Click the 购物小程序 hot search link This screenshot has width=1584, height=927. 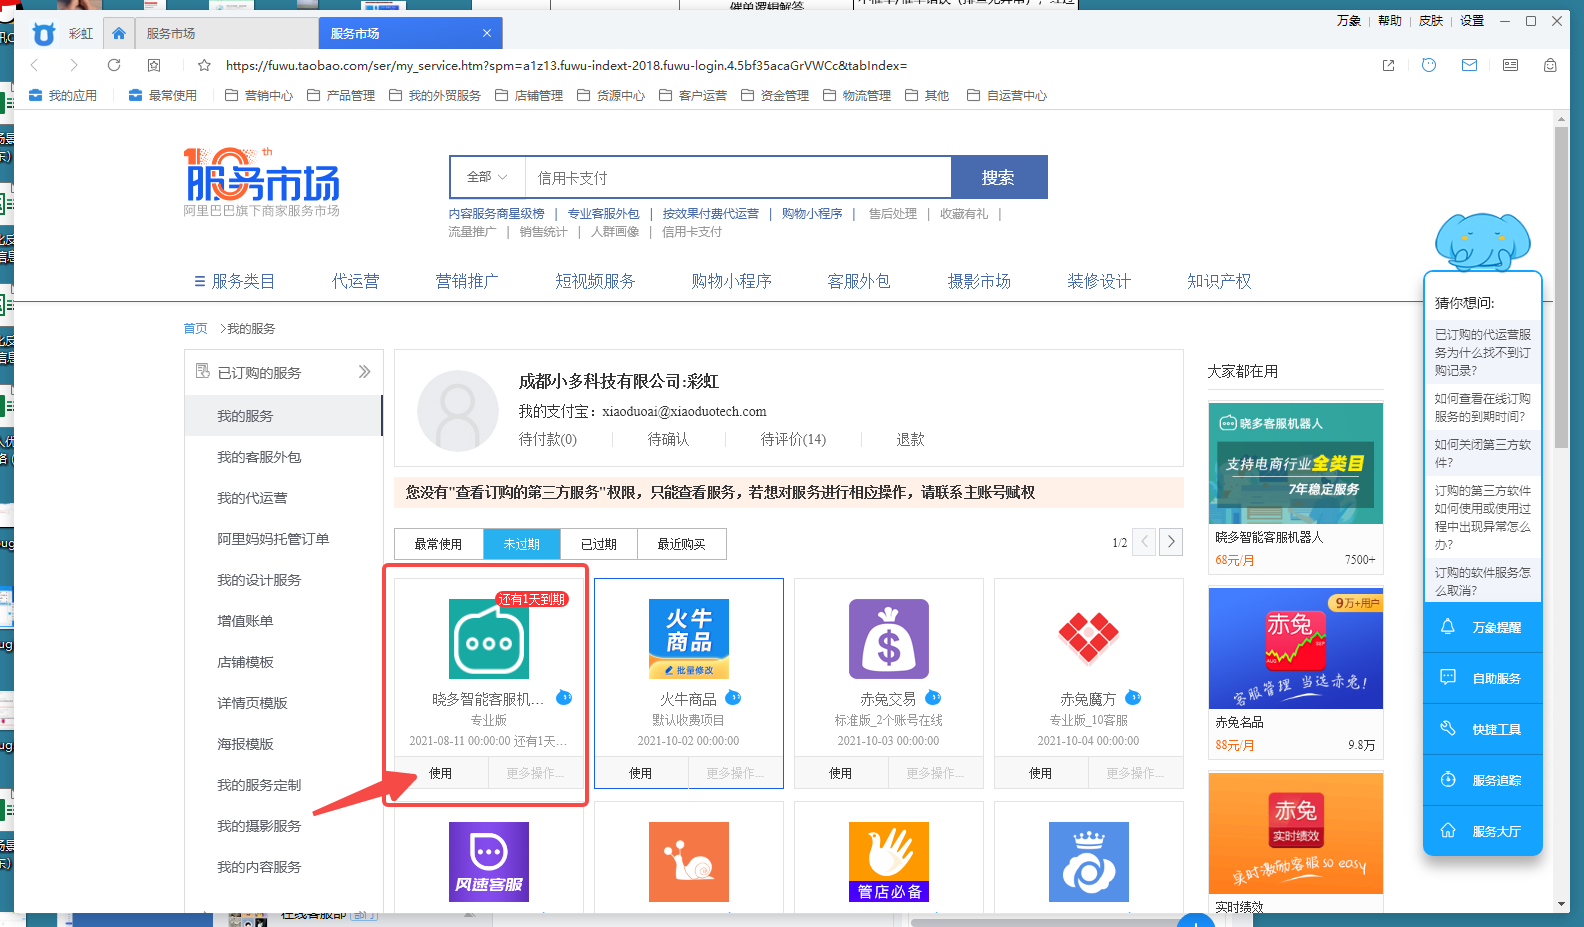812,213
